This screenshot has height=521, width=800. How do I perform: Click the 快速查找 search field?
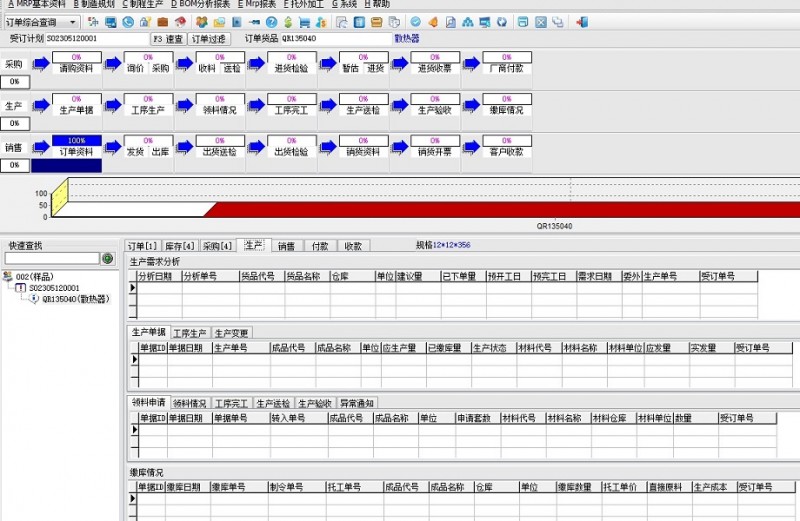click(x=52, y=258)
